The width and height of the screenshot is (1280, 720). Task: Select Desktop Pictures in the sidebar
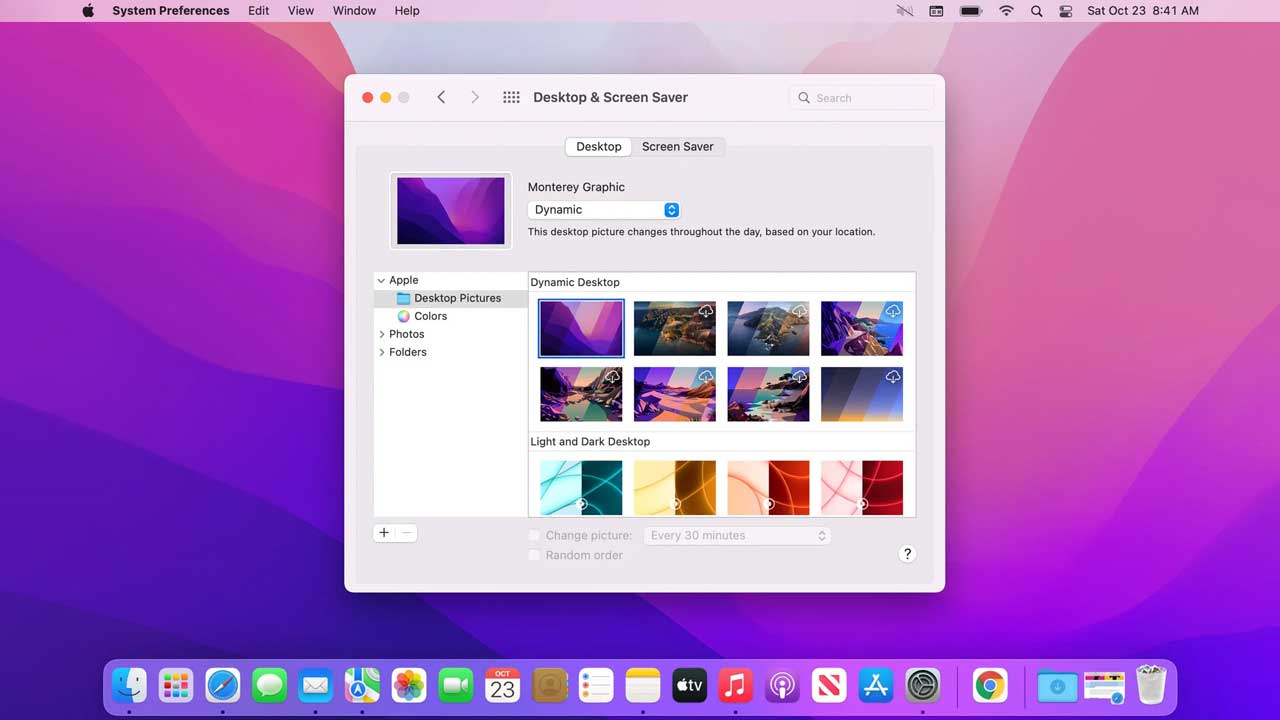(451, 298)
